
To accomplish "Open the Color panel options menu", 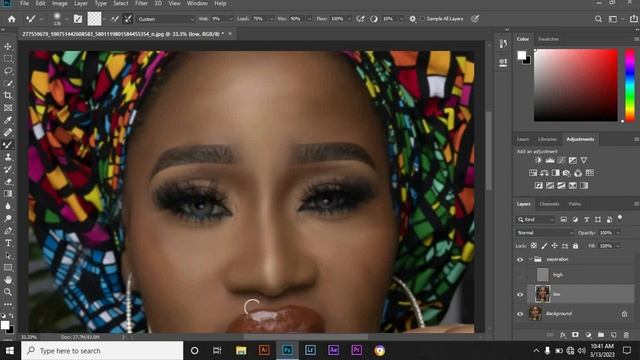I will [636, 39].
